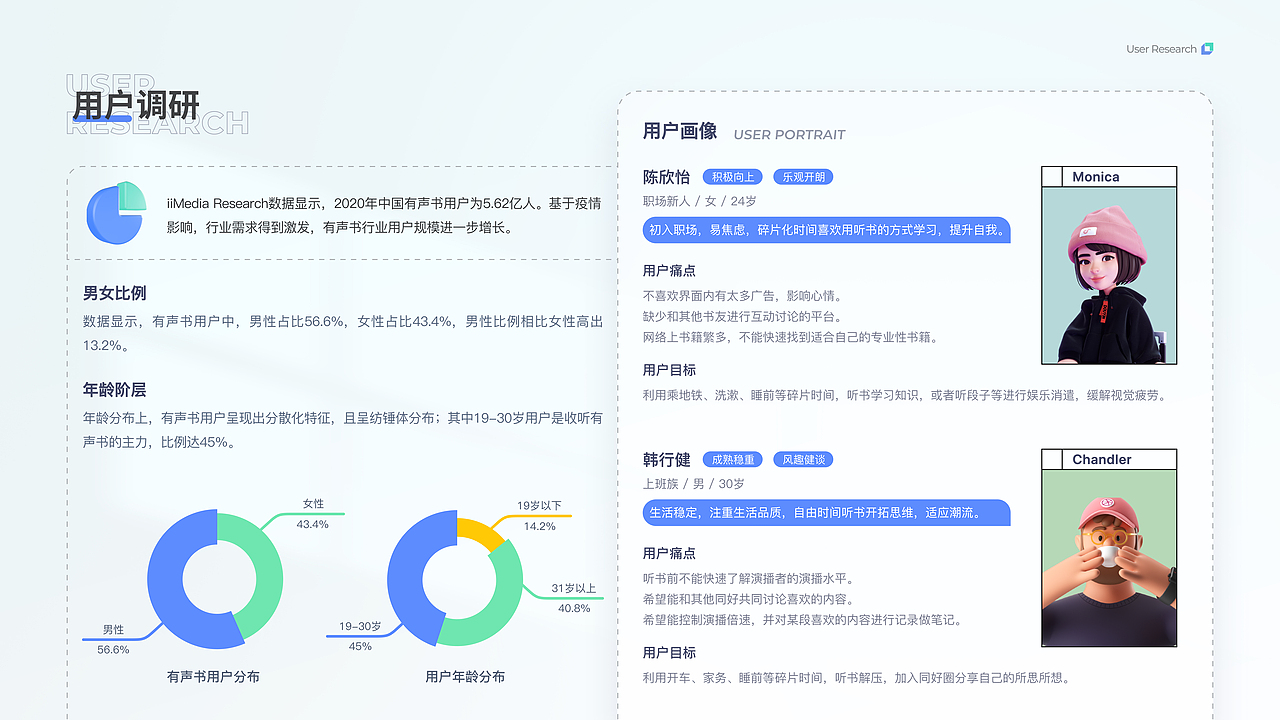Click the 年龄阶层 heading
Image resolution: width=1280 pixels, height=720 pixels.
click(115, 390)
